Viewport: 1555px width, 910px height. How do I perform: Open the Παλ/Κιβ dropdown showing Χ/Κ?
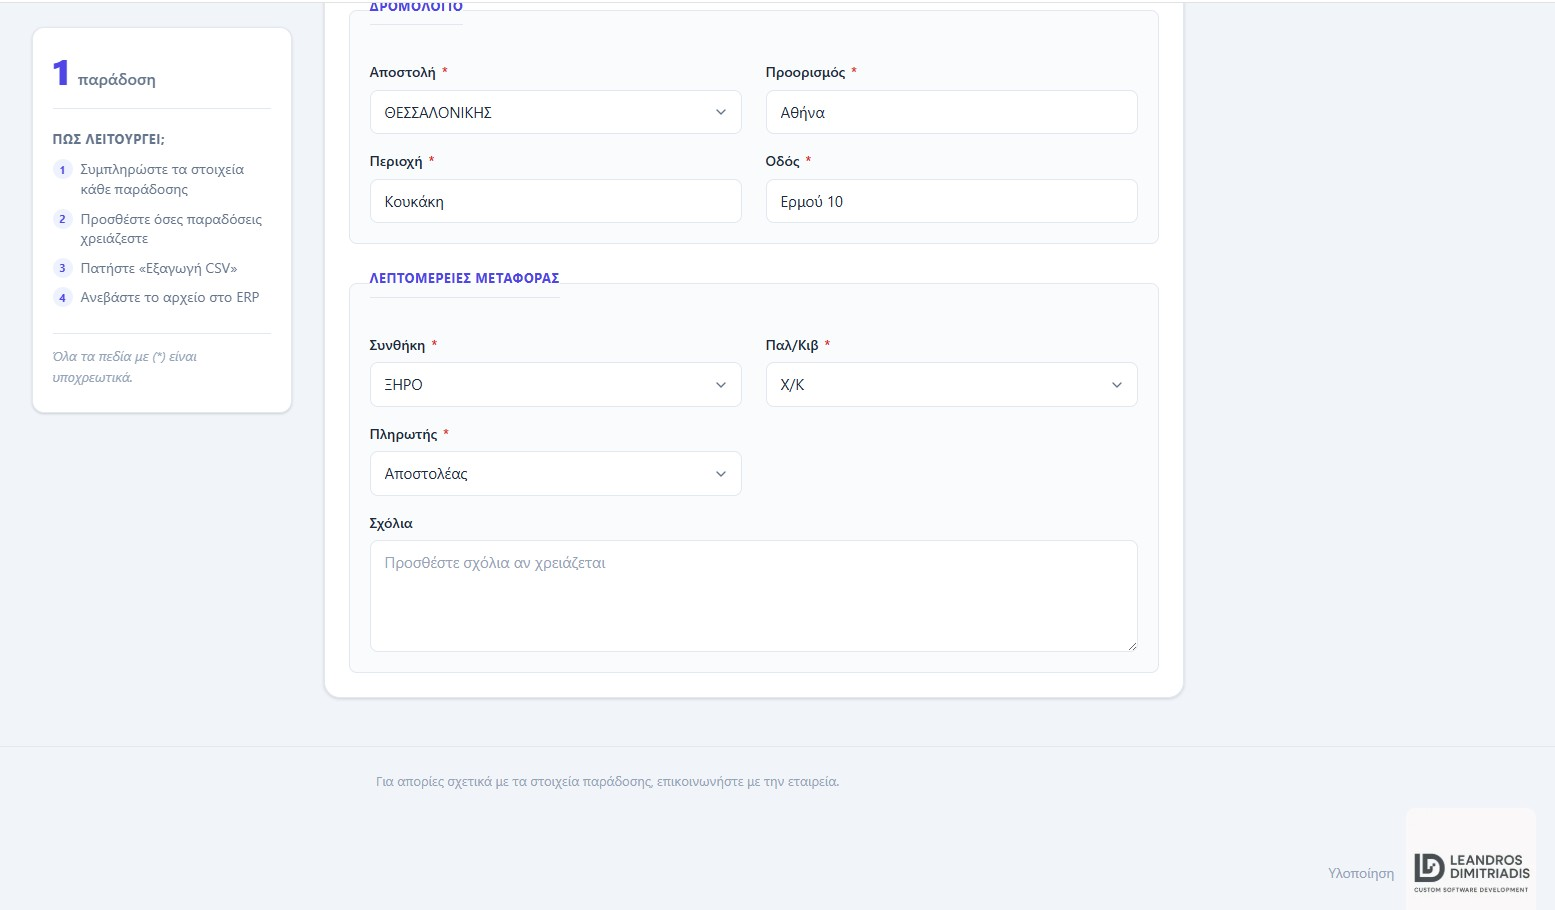click(x=951, y=384)
